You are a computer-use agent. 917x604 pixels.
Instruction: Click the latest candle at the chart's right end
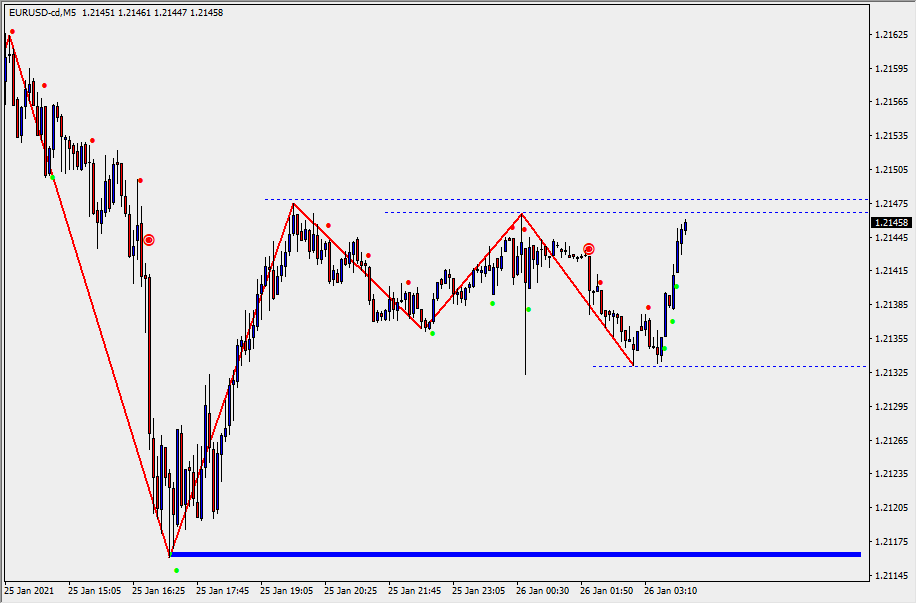685,224
